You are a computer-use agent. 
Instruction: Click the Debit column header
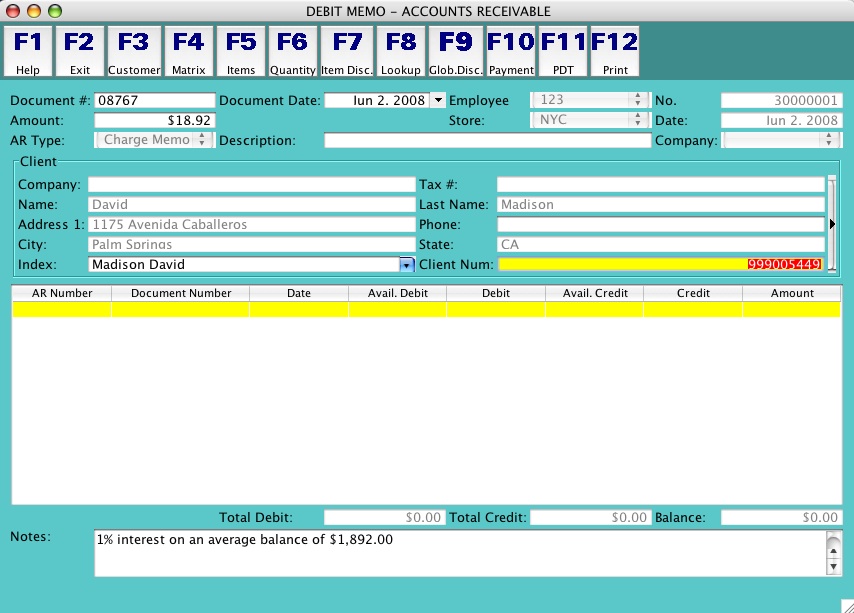(496, 293)
